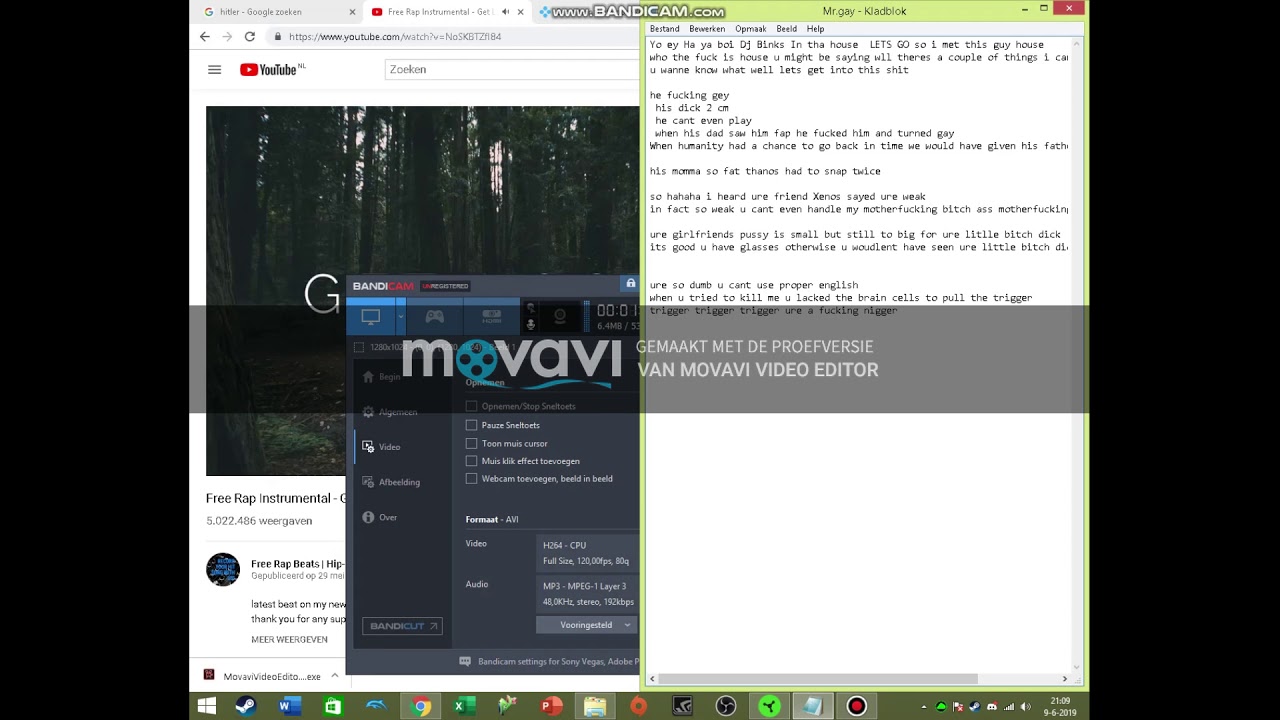Open File Explorer from the taskbar
This screenshot has width=1280, height=720.
pos(595,706)
